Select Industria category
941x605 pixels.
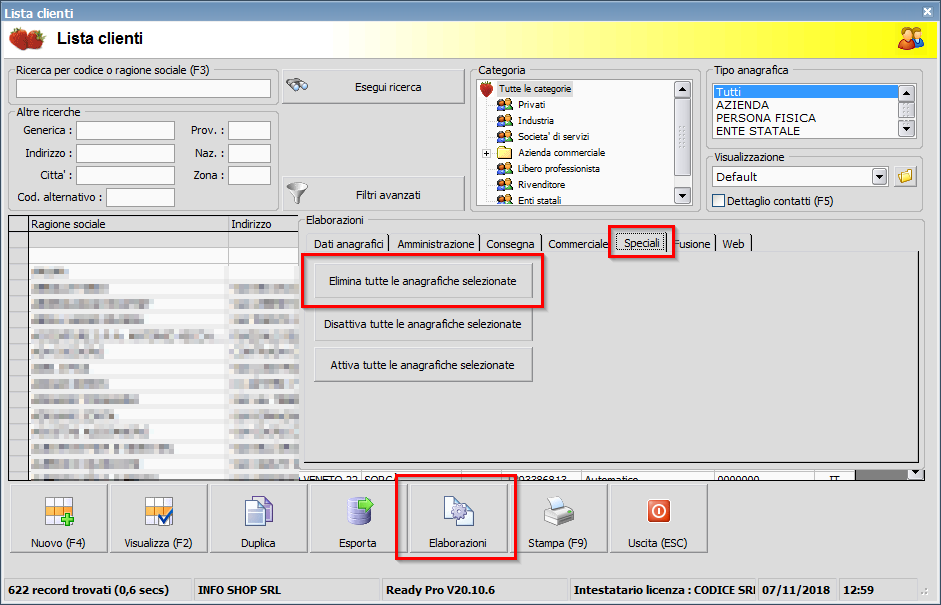[535, 121]
